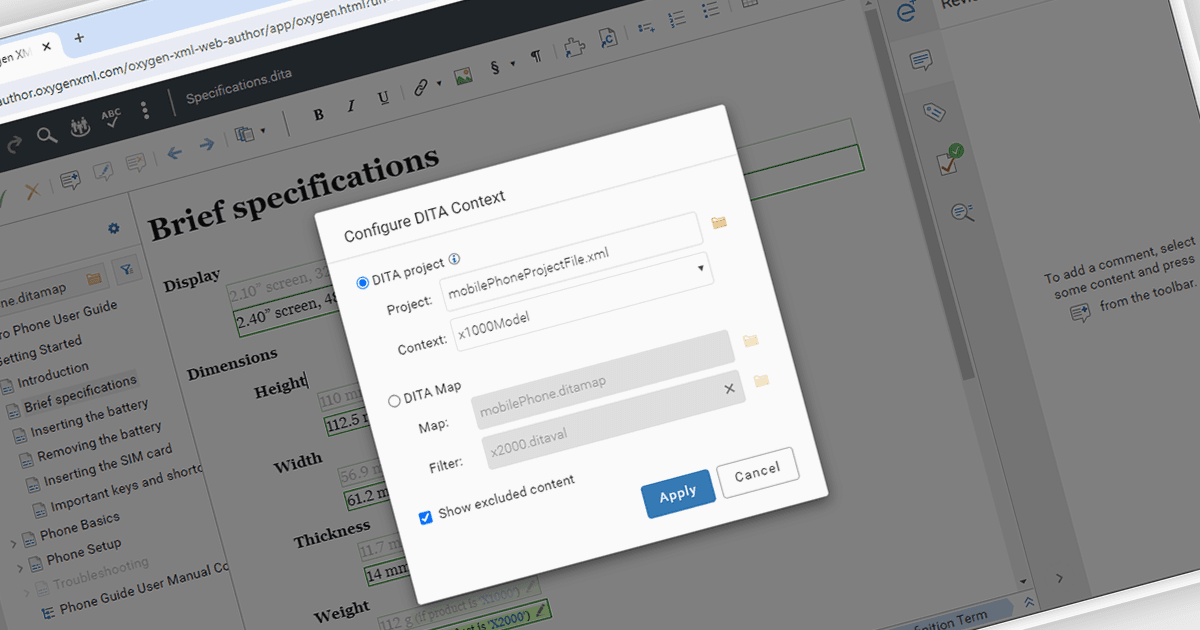Click the unordered list icon

click(710, 10)
